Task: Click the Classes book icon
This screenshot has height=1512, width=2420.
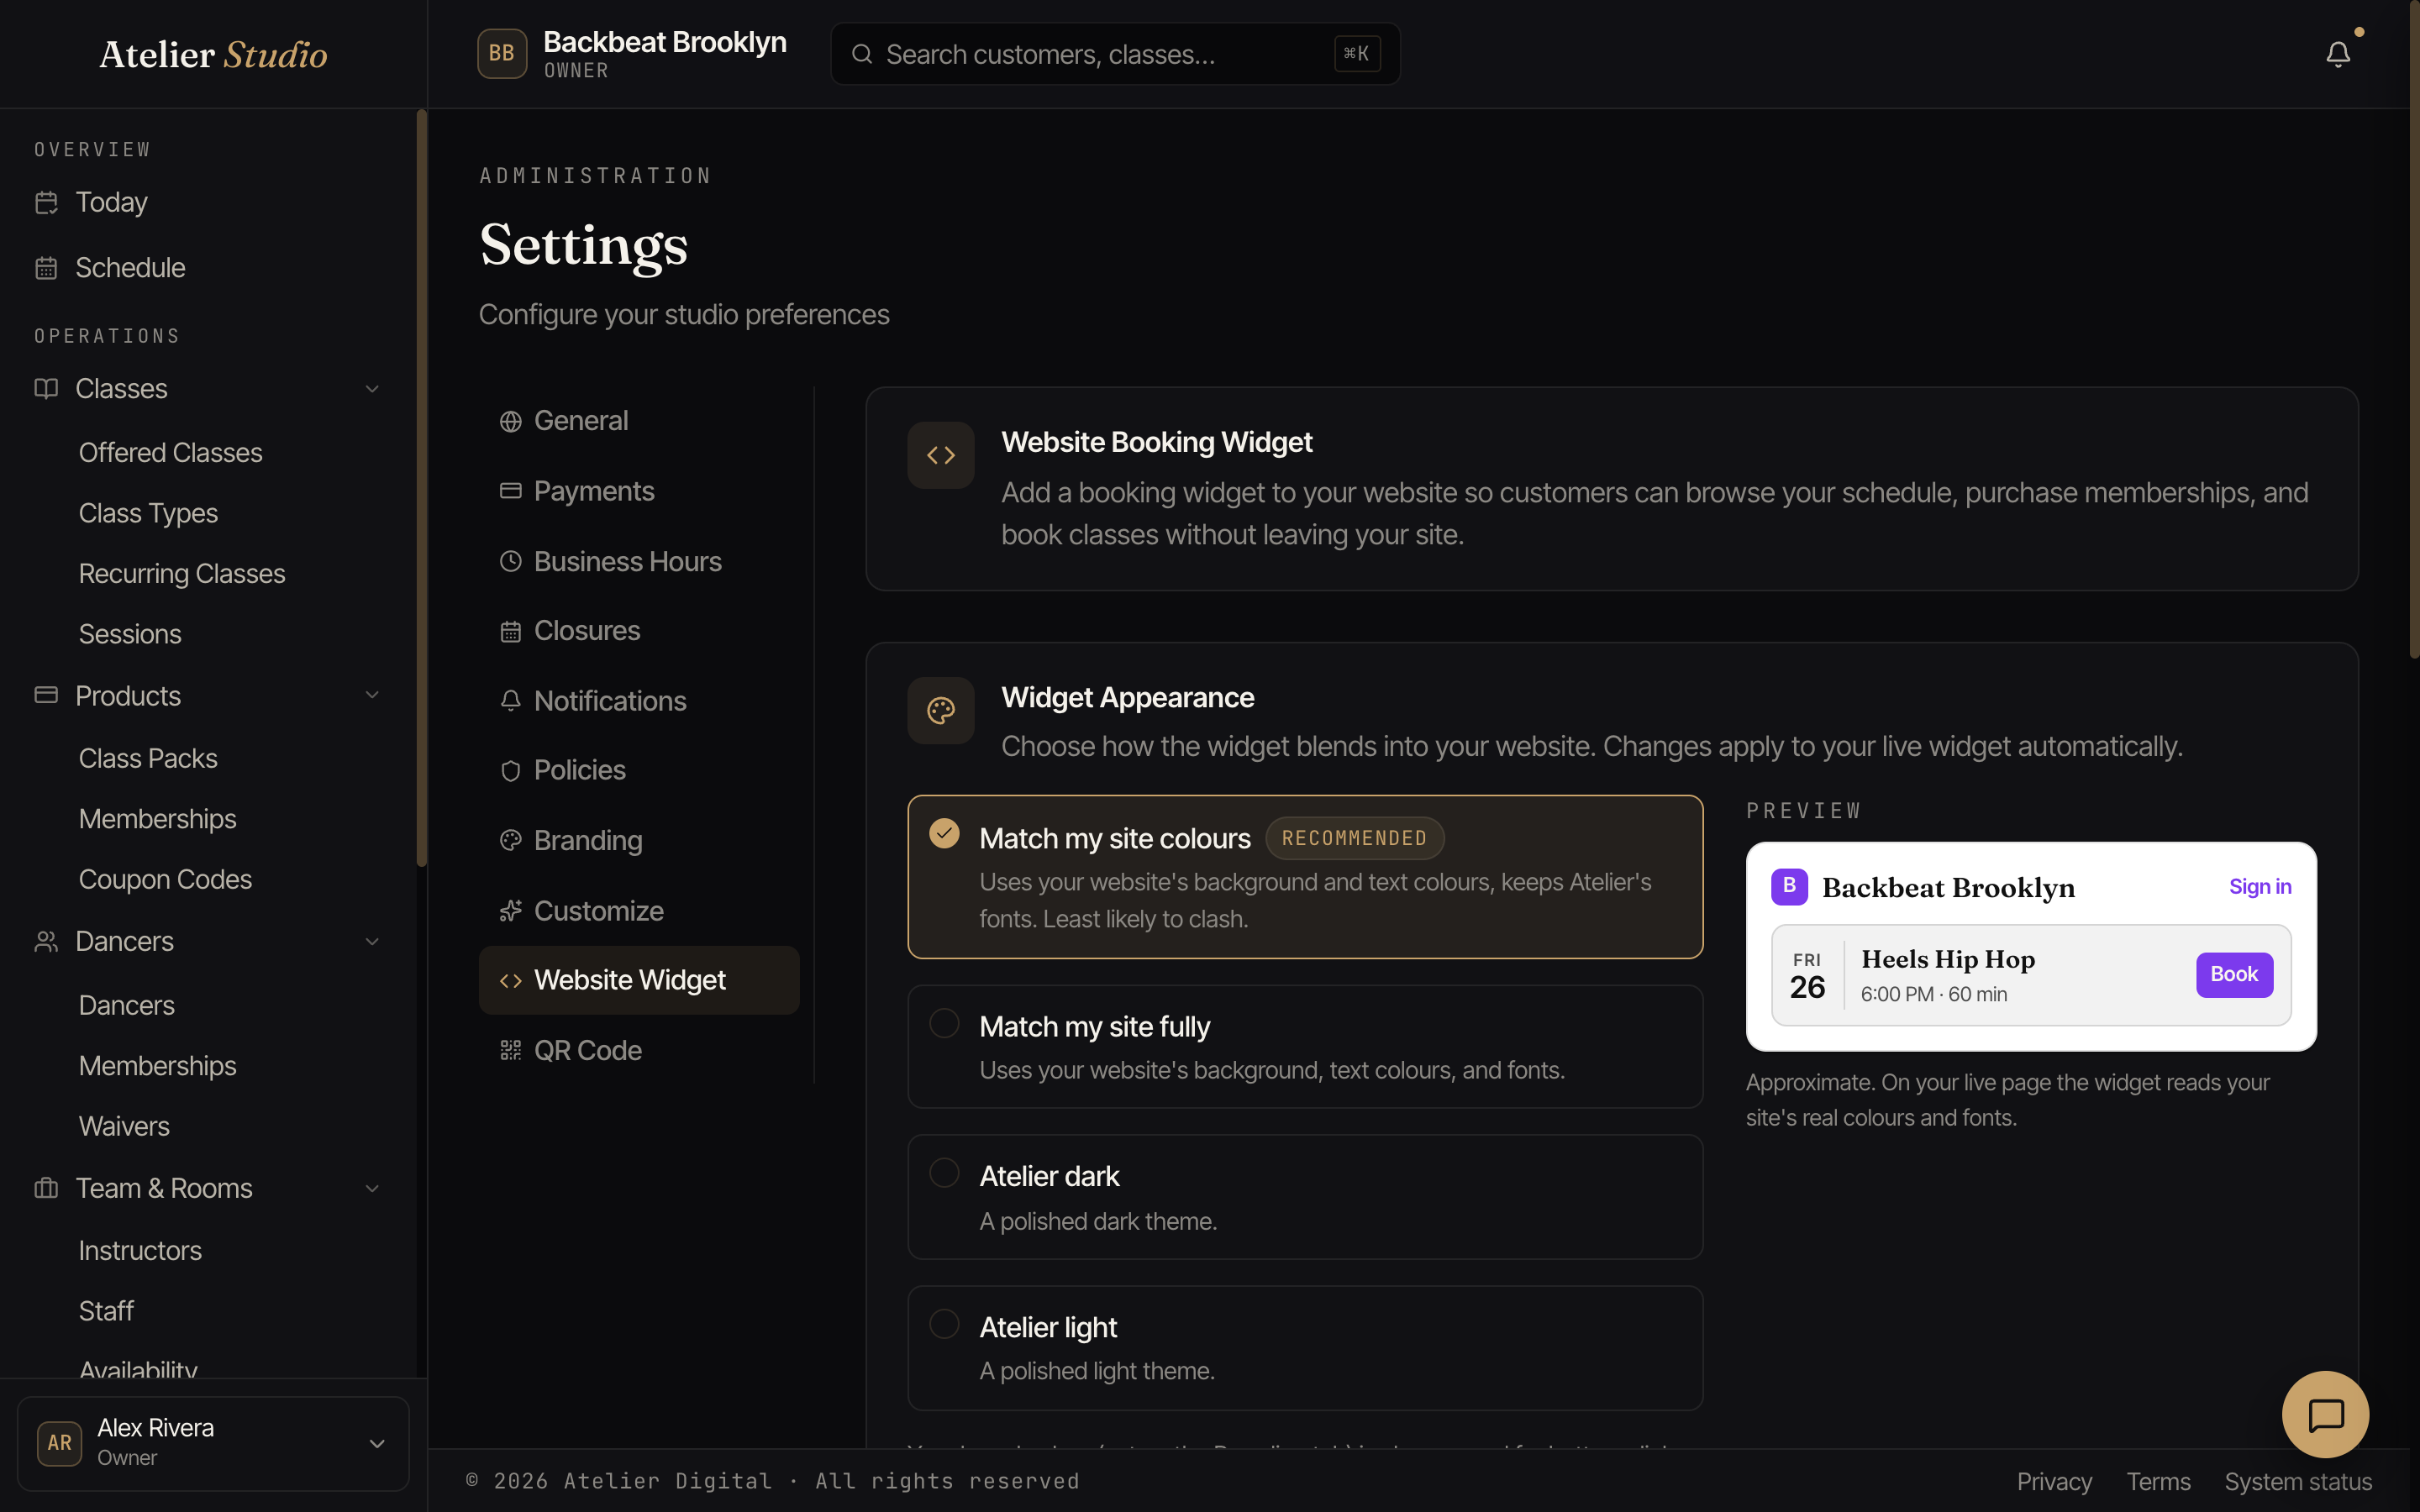Action: click(x=46, y=389)
